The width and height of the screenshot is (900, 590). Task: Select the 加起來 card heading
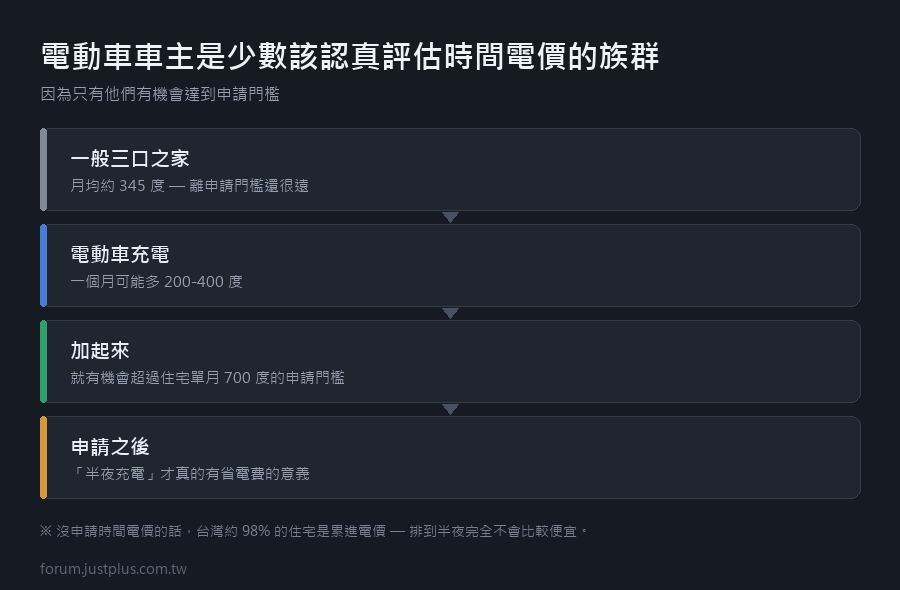point(100,351)
